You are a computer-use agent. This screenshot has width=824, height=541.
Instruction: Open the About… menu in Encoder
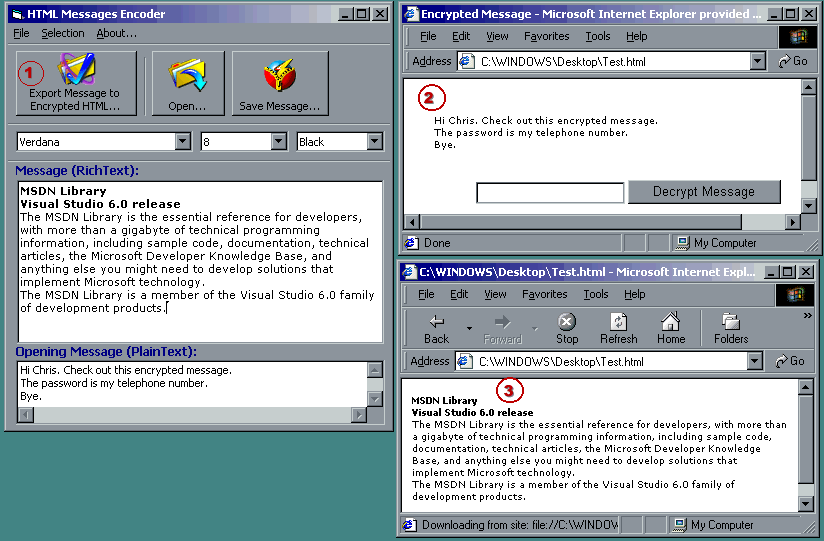click(116, 33)
